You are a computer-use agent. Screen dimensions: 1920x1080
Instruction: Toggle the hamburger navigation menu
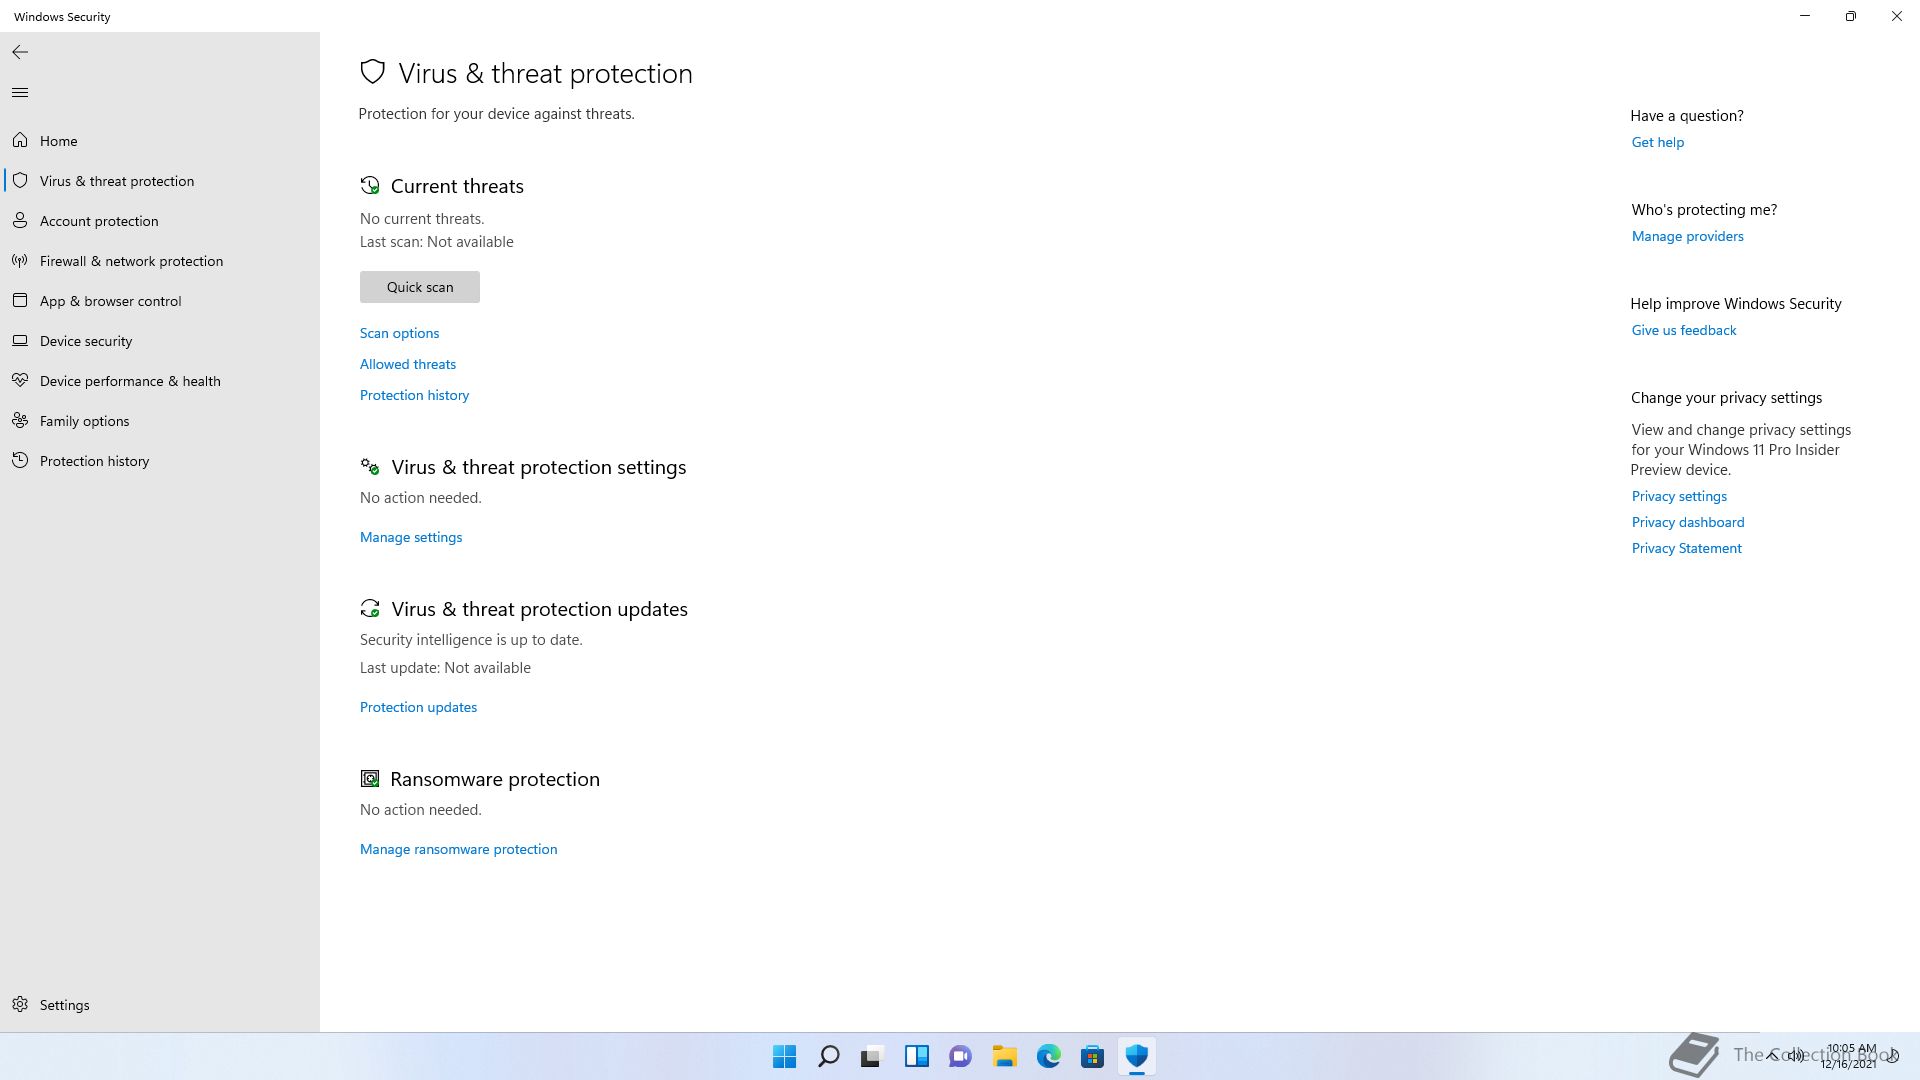20,93
